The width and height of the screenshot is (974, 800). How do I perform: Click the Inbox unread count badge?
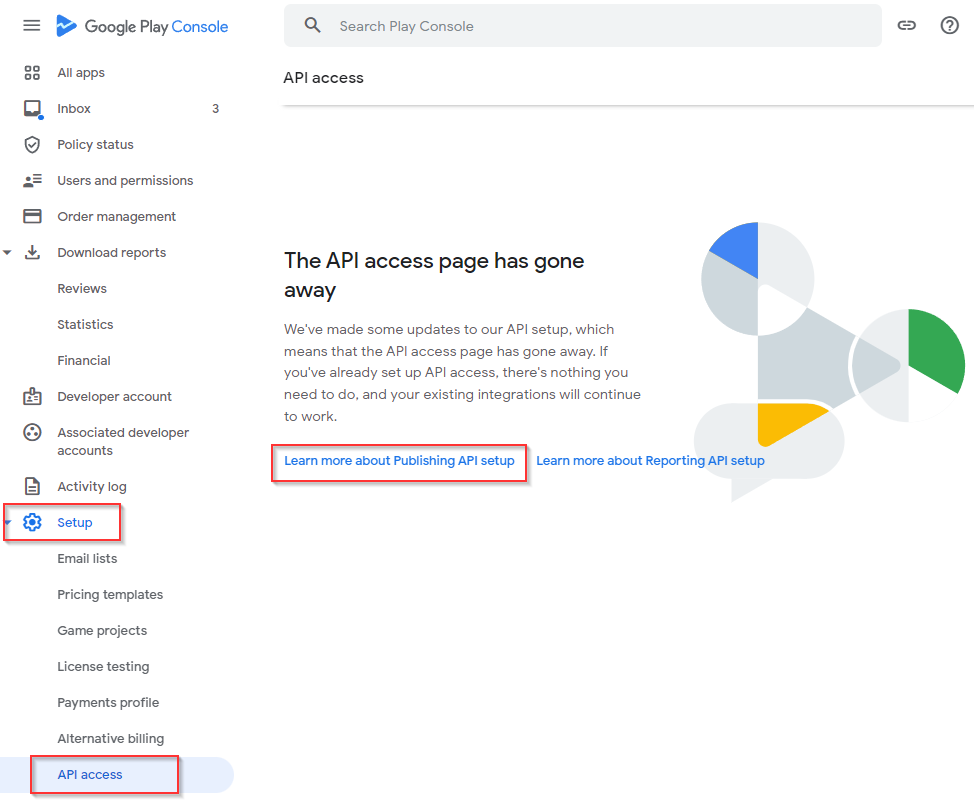pyautogui.click(x=215, y=108)
